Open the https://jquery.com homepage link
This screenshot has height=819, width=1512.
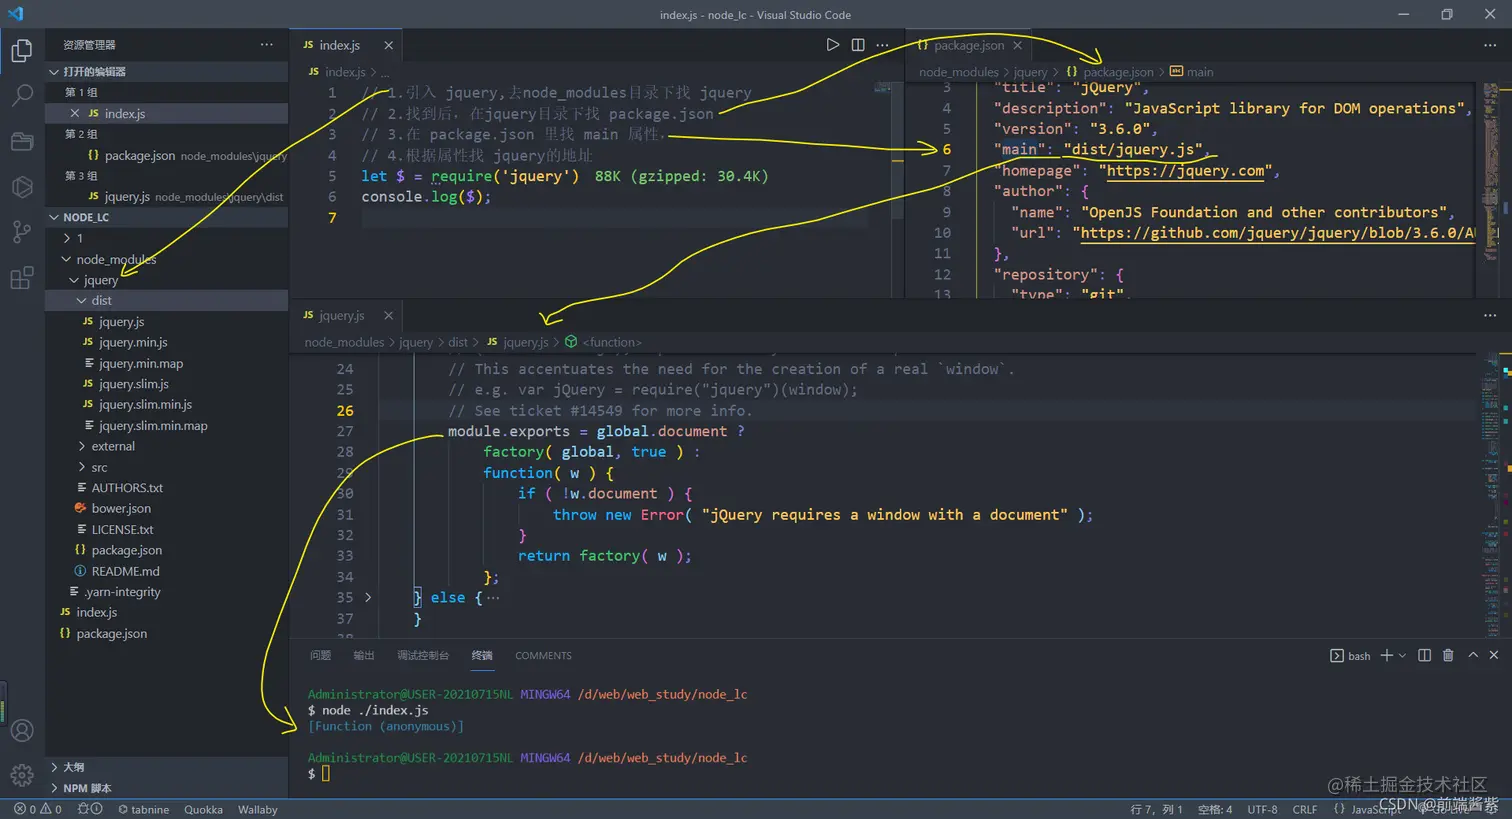click(x=1186, y=170)
